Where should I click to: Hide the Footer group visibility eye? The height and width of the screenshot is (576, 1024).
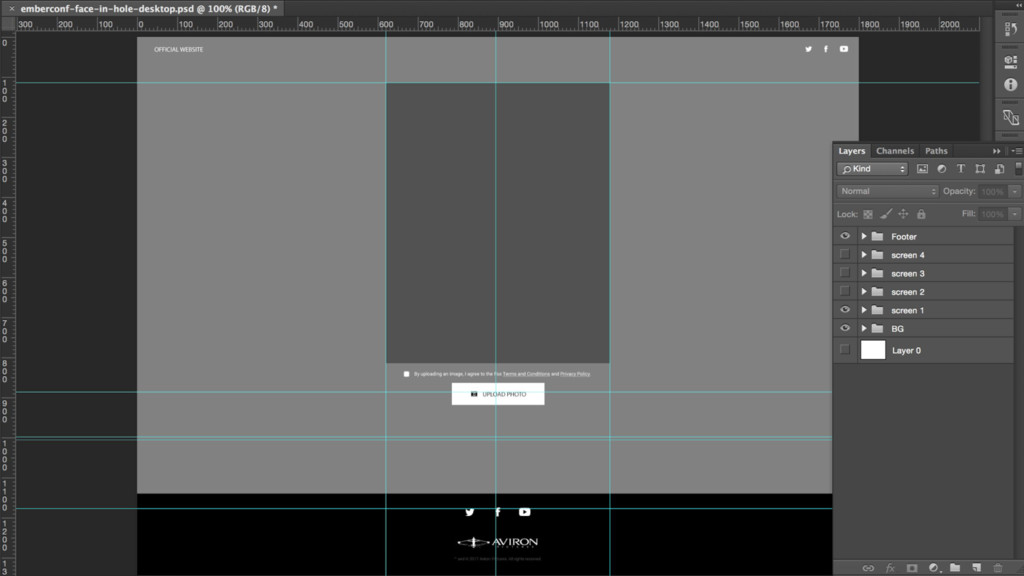(x=845, y=237)
